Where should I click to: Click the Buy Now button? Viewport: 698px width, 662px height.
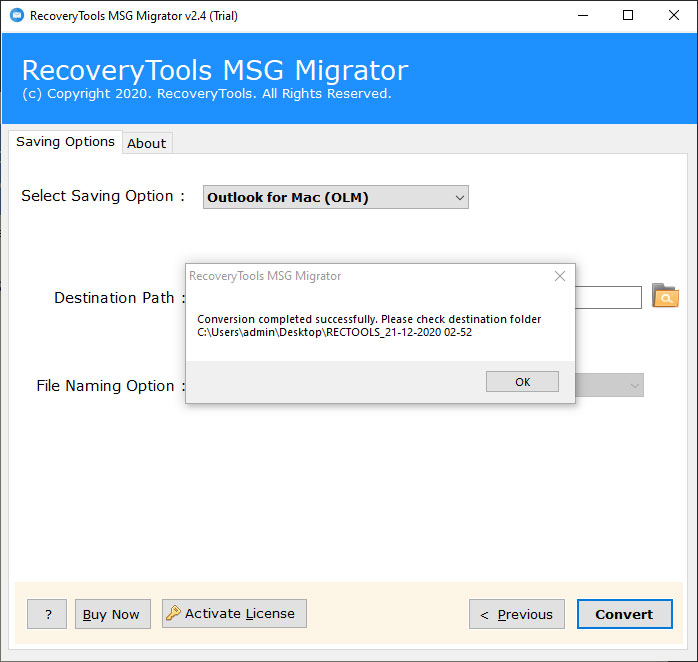[x=113, y=614]
